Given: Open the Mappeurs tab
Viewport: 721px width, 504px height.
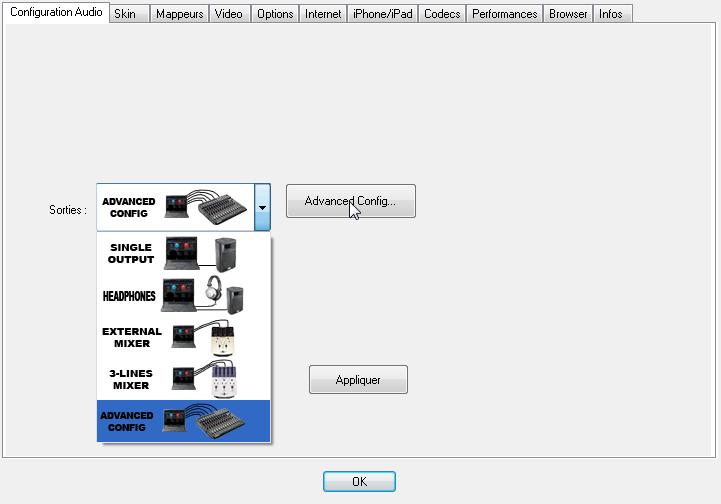Looking at the screenshot, I should pos(180,14).
